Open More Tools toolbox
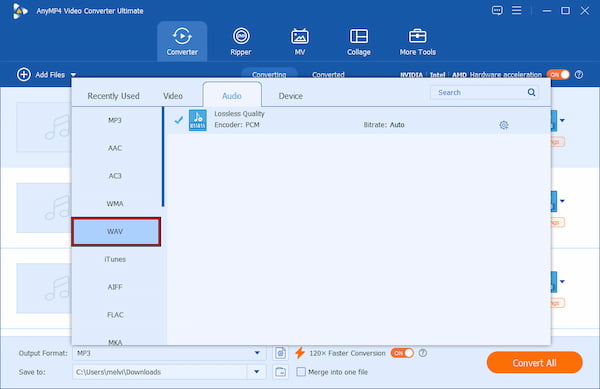Screen dimensions: 600x389 click(417, 41)
